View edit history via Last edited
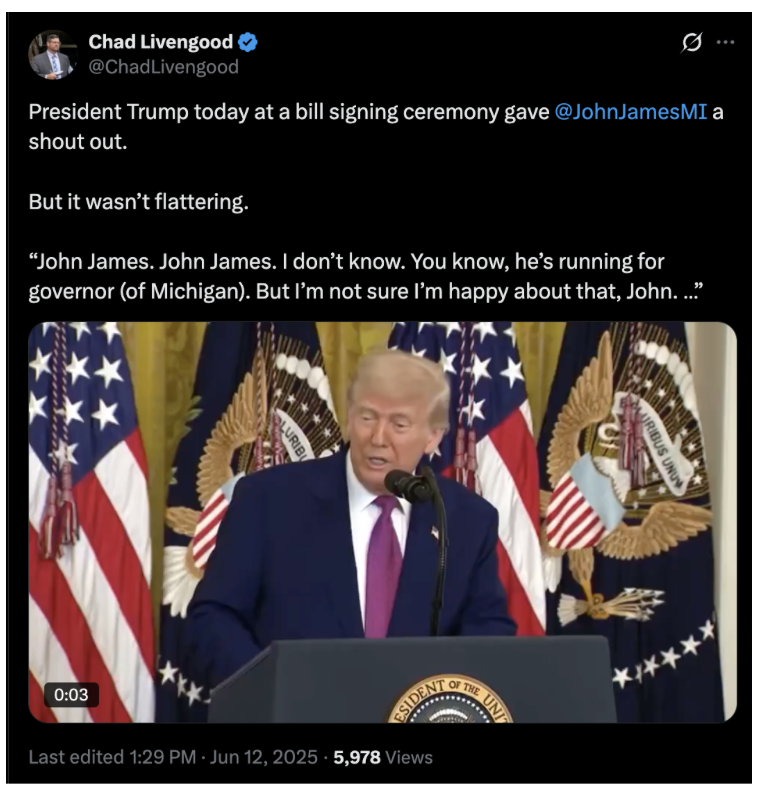The height and width of the screenshot is (796, 758). tap(76, 757)
